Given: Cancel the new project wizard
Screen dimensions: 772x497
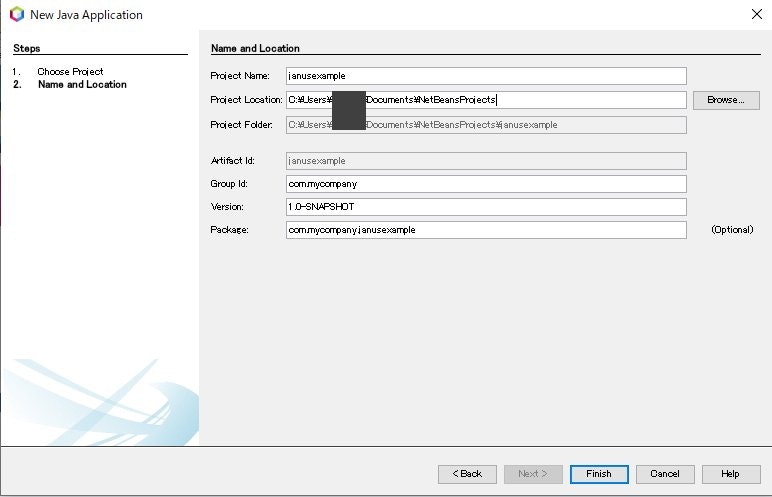Looking at the screenshot, I should click(665, 474).
